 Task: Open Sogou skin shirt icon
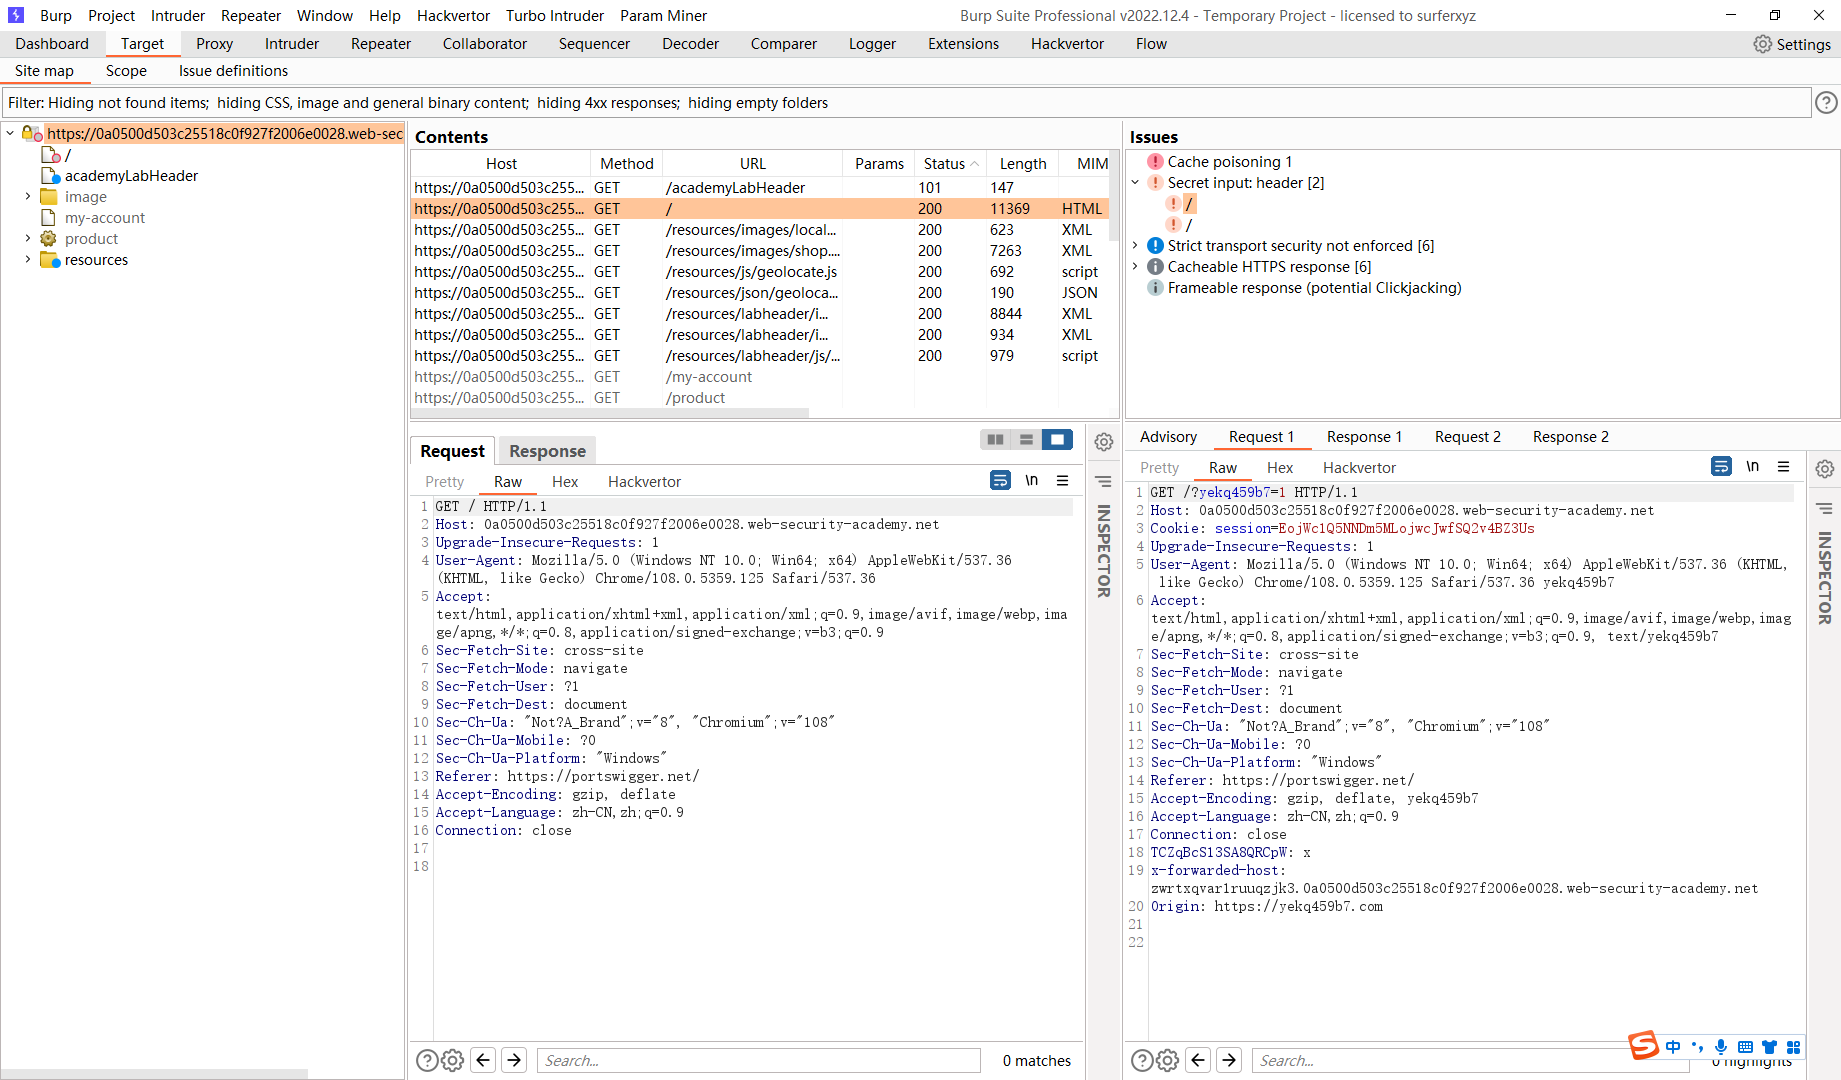1769,1047
